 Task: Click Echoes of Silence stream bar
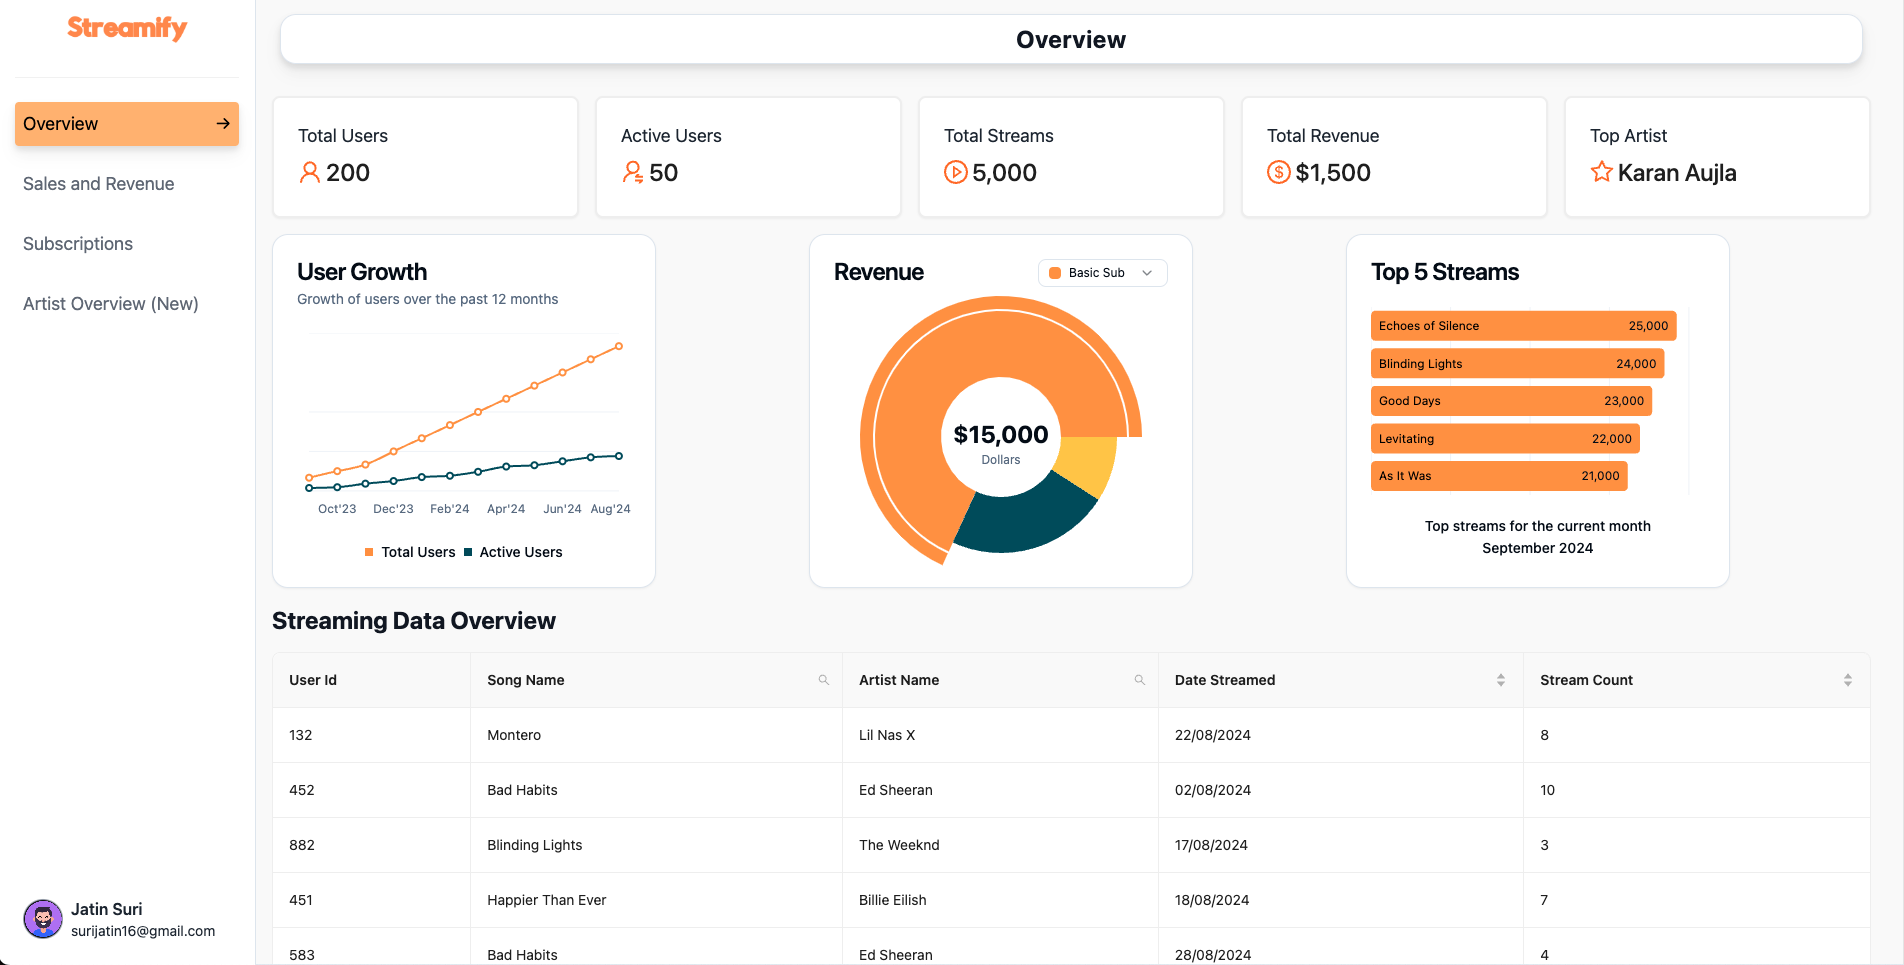pos(1522,326)
